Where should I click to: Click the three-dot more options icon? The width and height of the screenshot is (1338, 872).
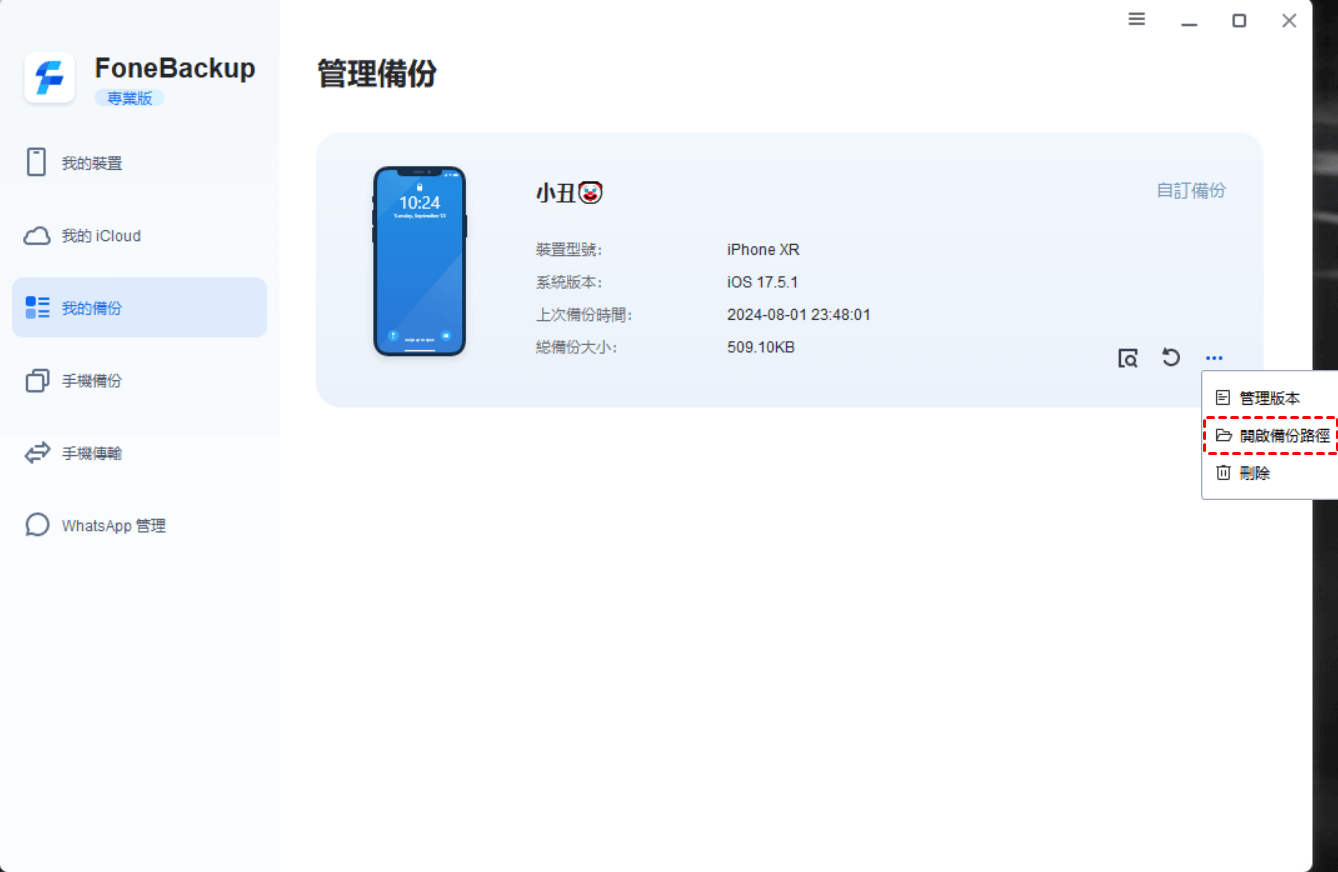[1214, 358]
